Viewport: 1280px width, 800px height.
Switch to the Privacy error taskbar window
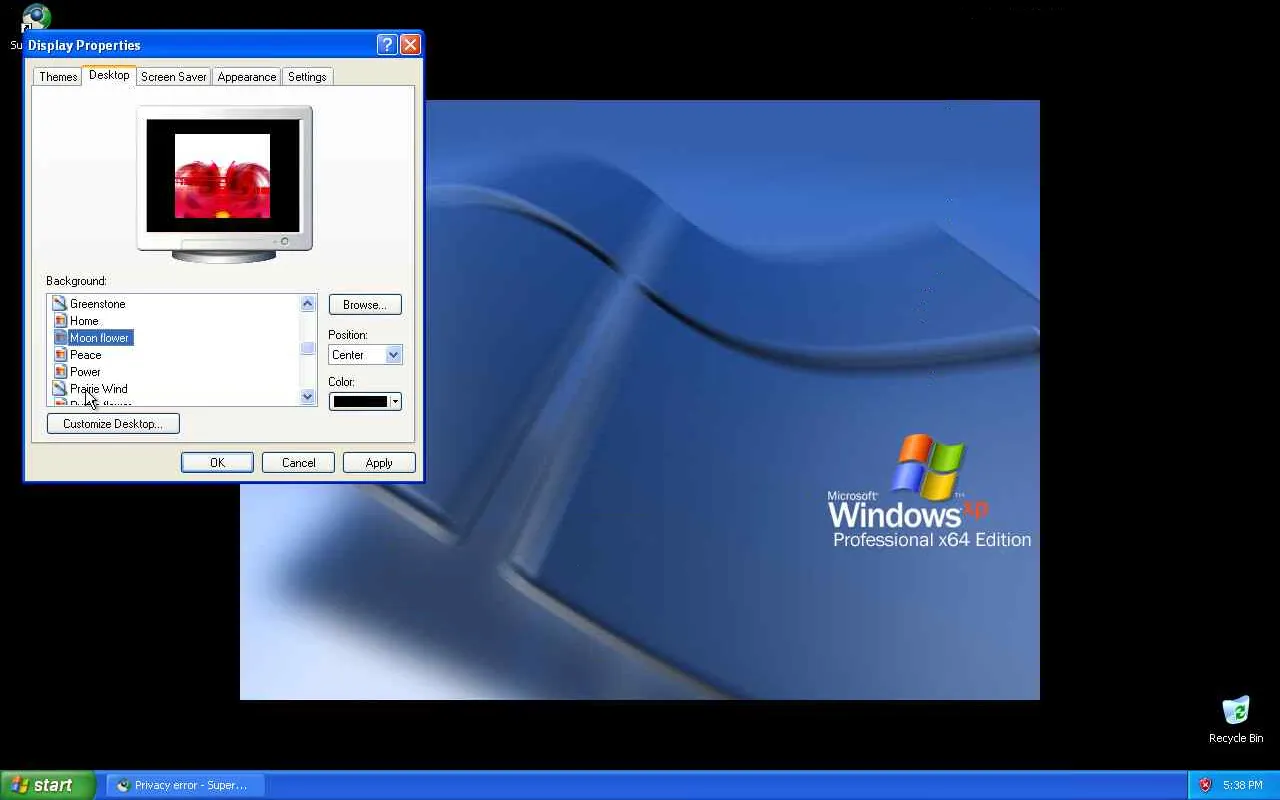[185, 785]
